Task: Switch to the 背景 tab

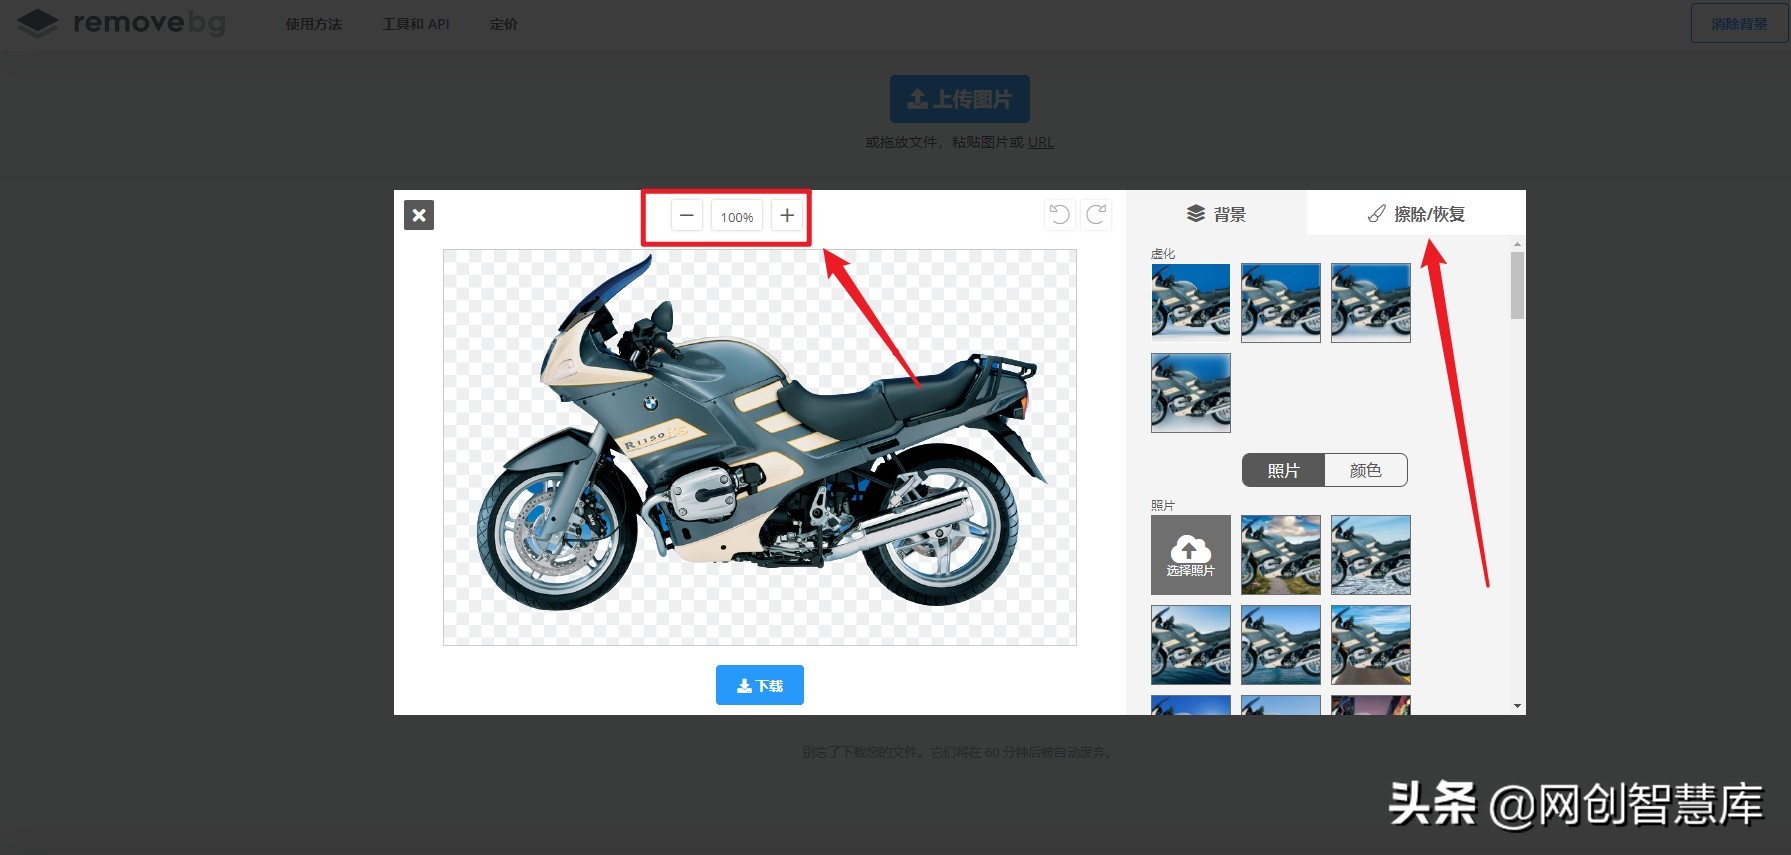Action: pyautogui.click(x=1216, y=214)
